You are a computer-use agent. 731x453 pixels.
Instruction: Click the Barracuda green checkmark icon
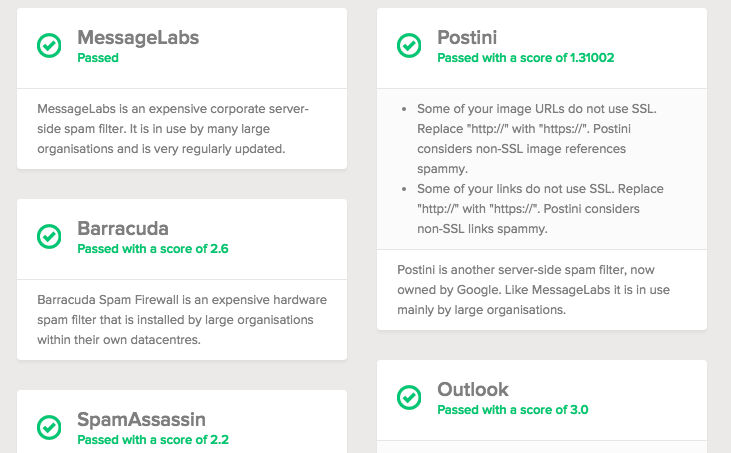pos(49,236)
